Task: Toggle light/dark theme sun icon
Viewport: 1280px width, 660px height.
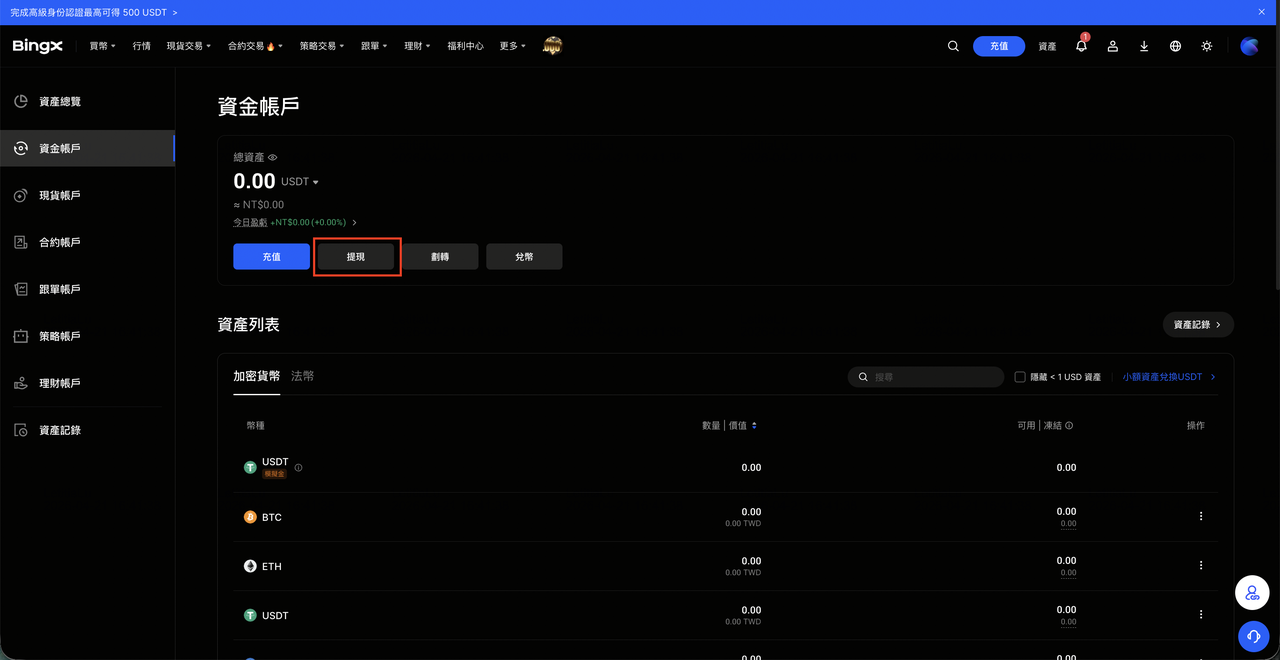Action: (x=1207, y=46)
